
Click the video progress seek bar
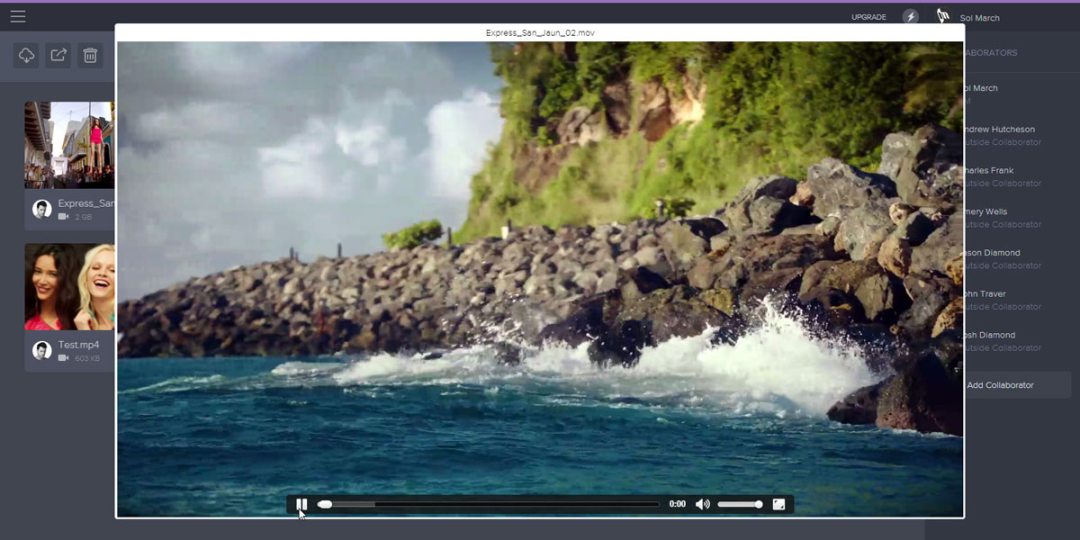(488, 504)
